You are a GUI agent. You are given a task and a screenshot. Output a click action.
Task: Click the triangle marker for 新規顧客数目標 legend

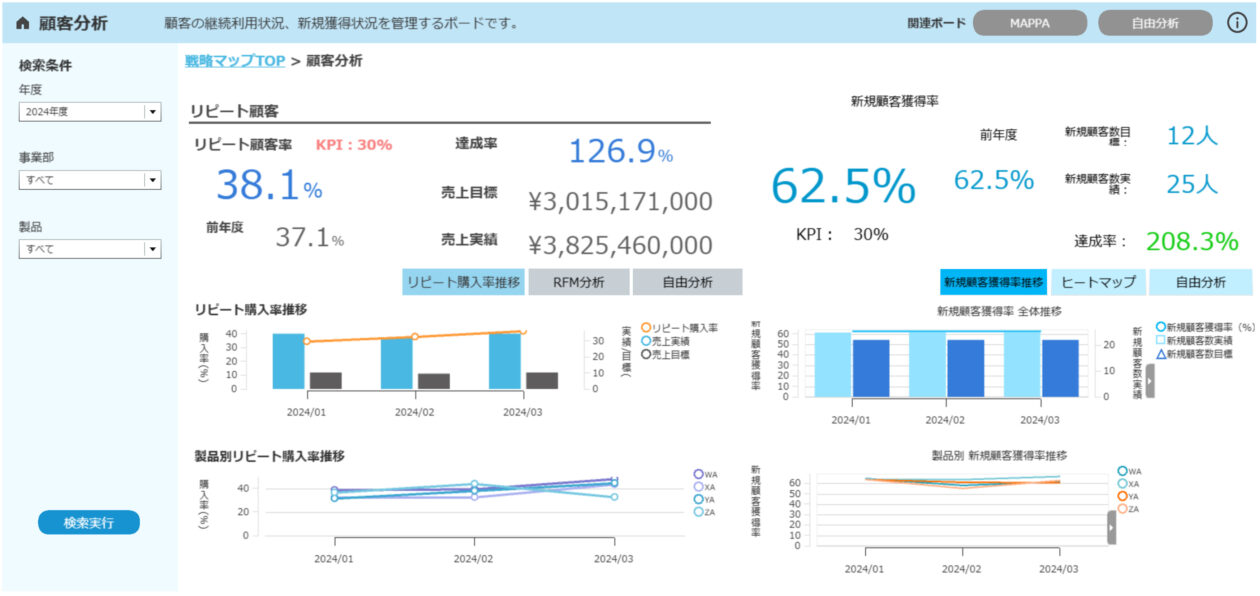1160,353
